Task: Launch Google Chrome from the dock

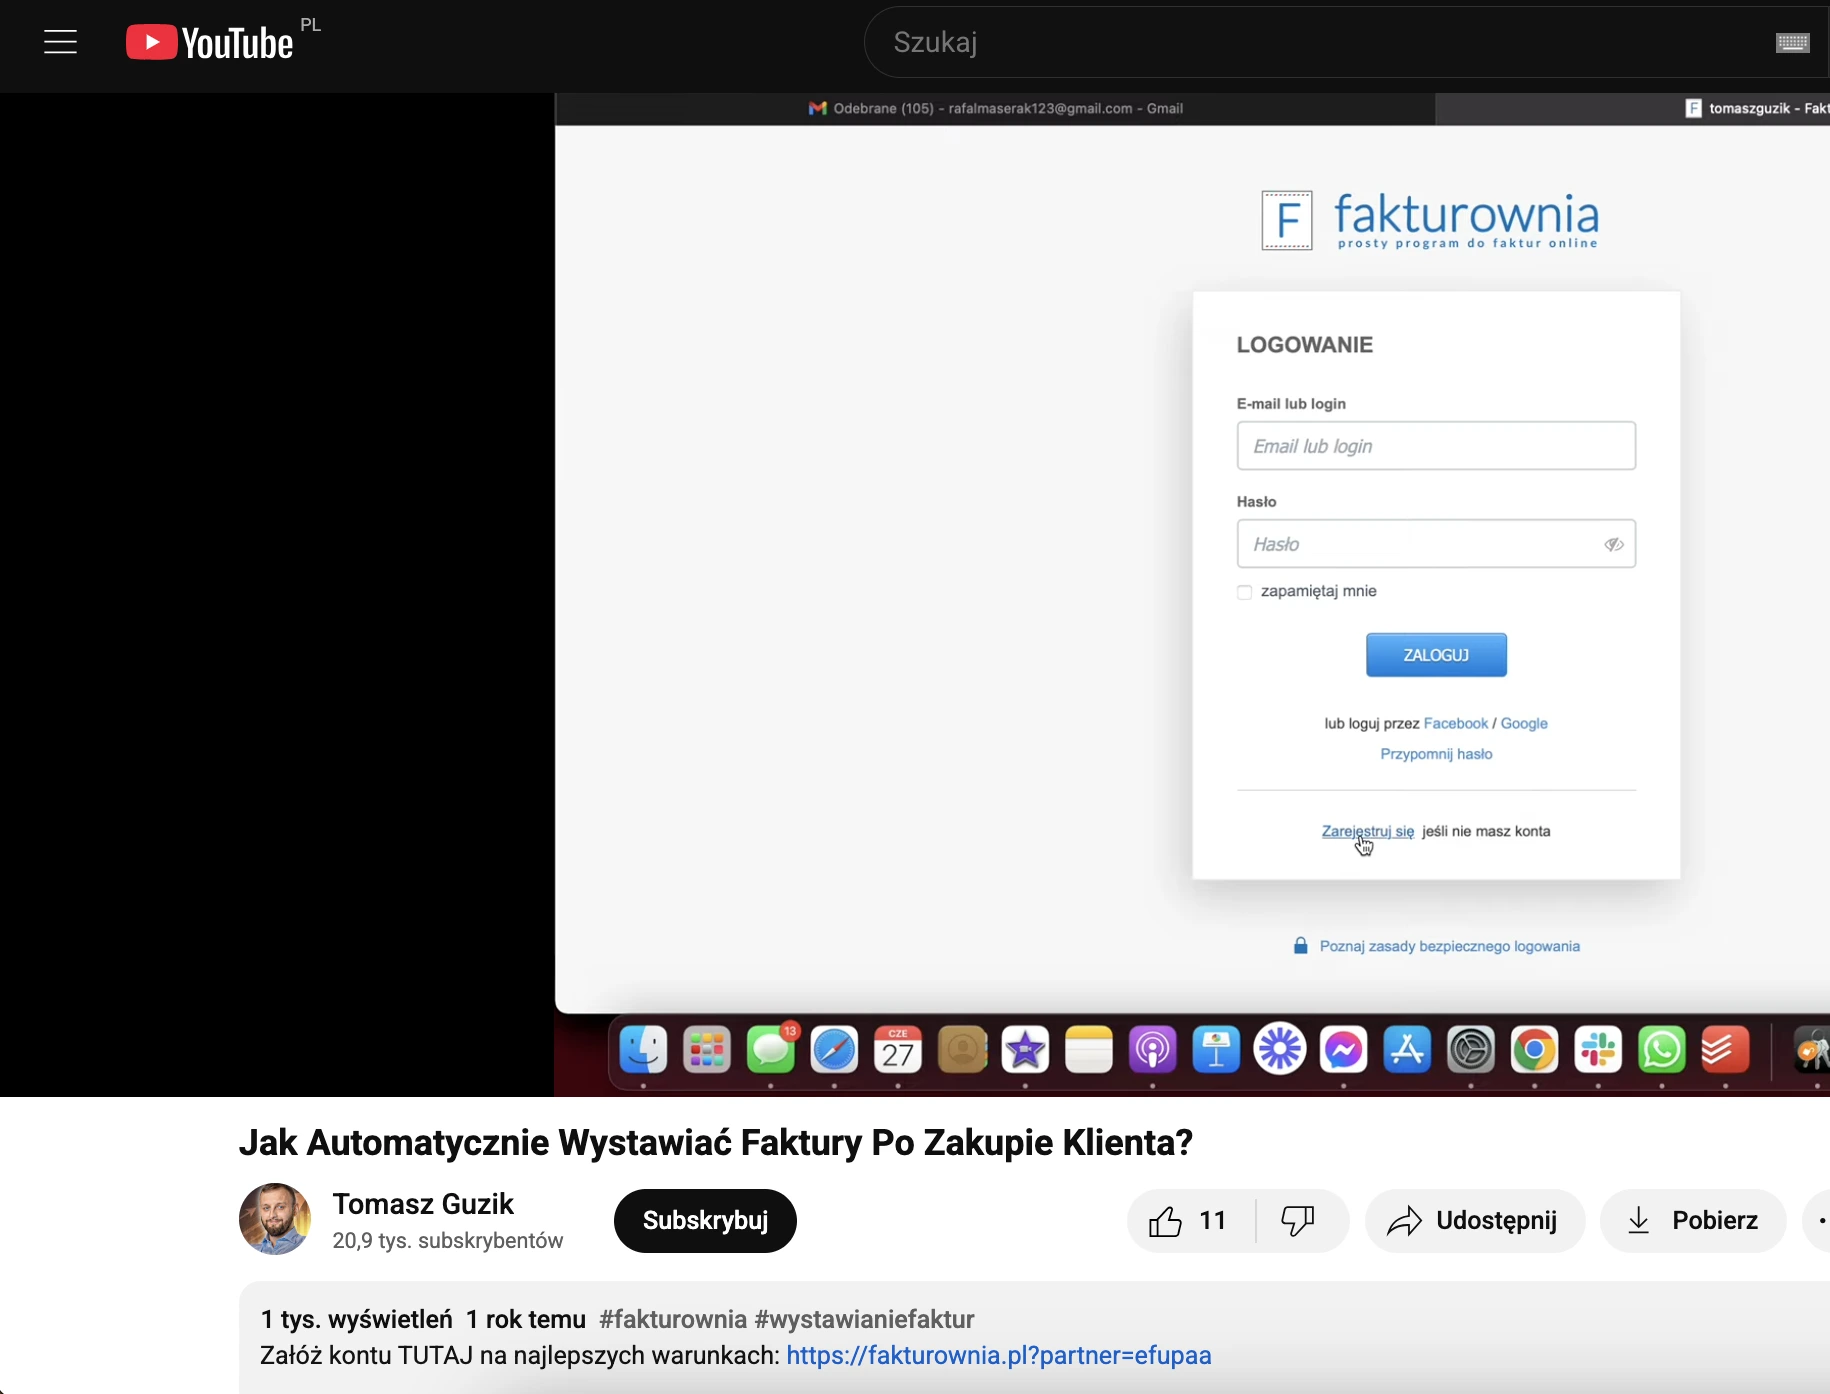Action: [x=1535, y=1051]
